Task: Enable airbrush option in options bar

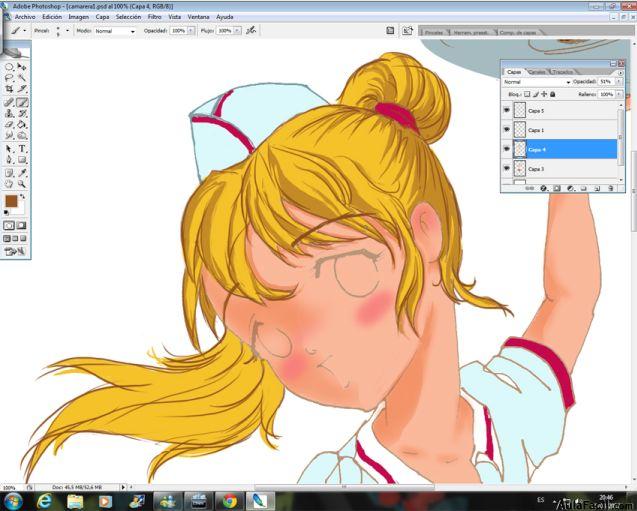Action: coord(251,30)
